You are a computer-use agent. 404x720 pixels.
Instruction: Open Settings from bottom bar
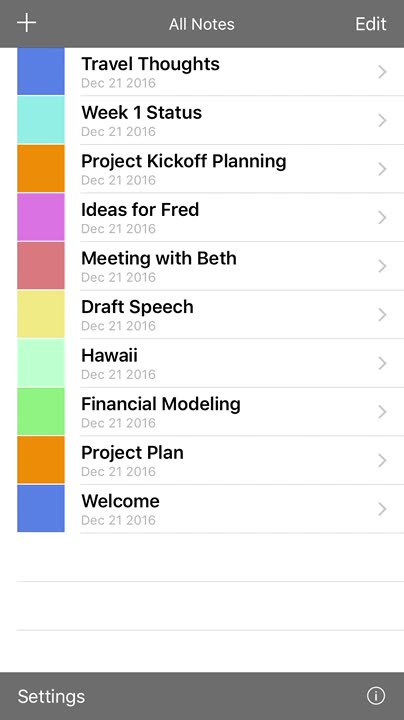coord(51,696)
